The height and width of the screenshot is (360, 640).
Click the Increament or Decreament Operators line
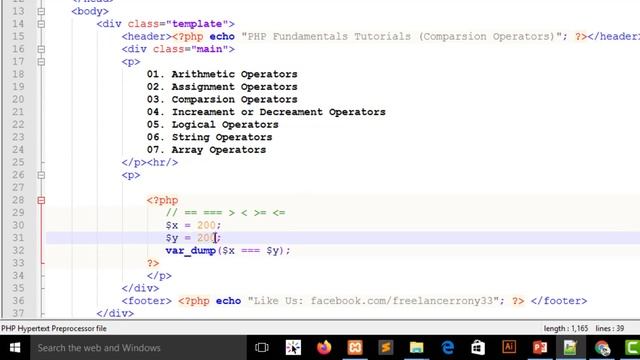266,112
